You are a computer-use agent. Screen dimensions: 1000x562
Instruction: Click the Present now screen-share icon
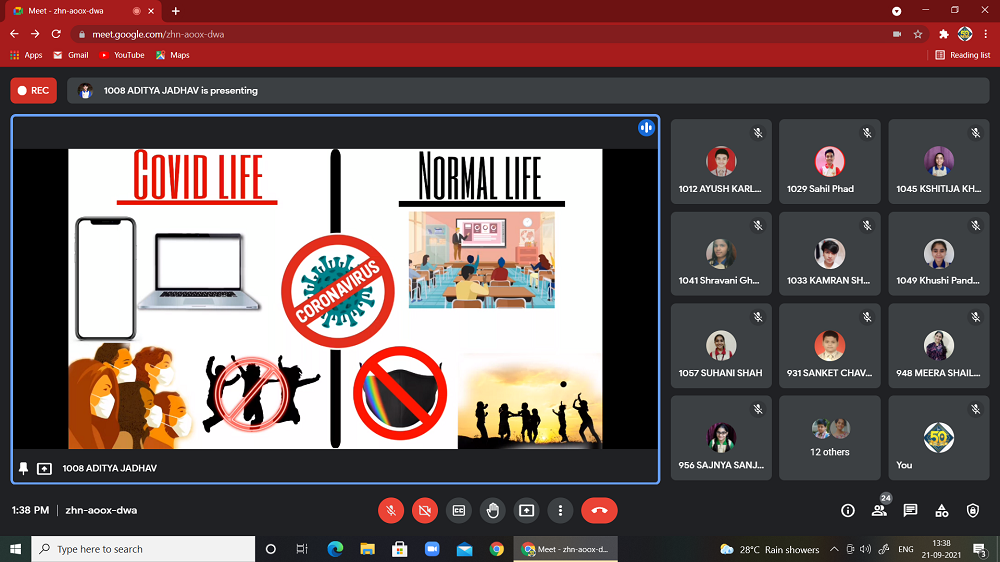tap(527, 510)
